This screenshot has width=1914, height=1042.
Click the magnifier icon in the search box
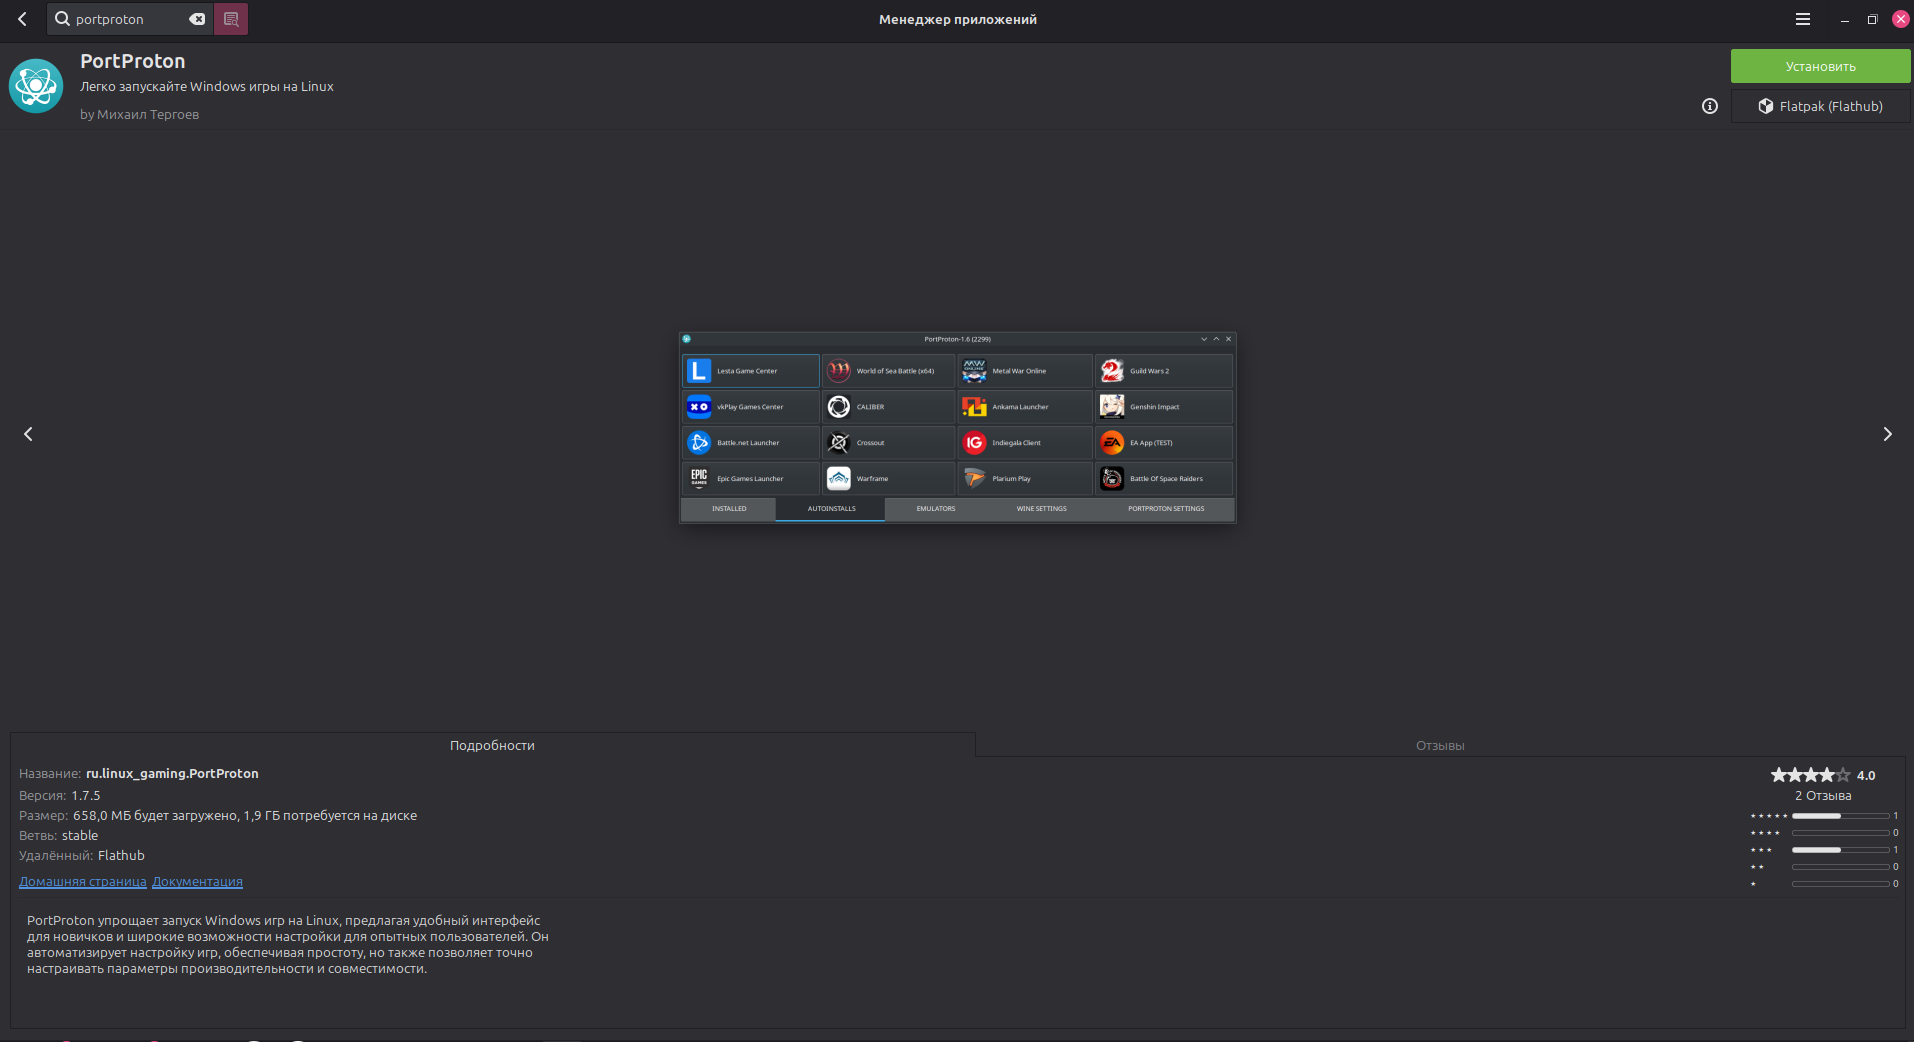pyautogui.click(x=62, y=19)
